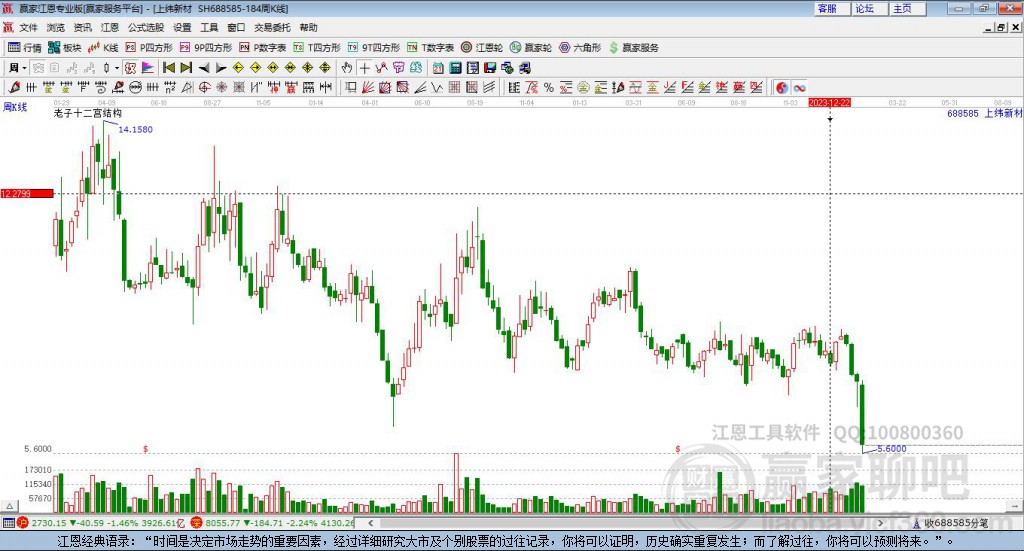Open the 板块 sector view

point(65,48)
